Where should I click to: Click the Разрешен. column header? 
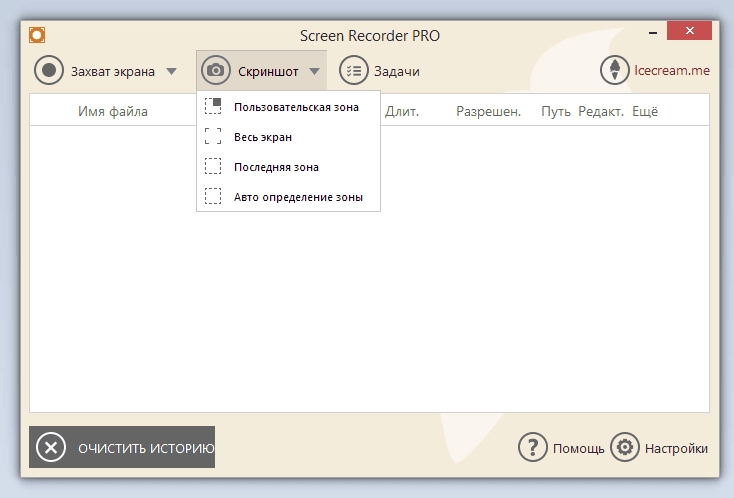488,111
